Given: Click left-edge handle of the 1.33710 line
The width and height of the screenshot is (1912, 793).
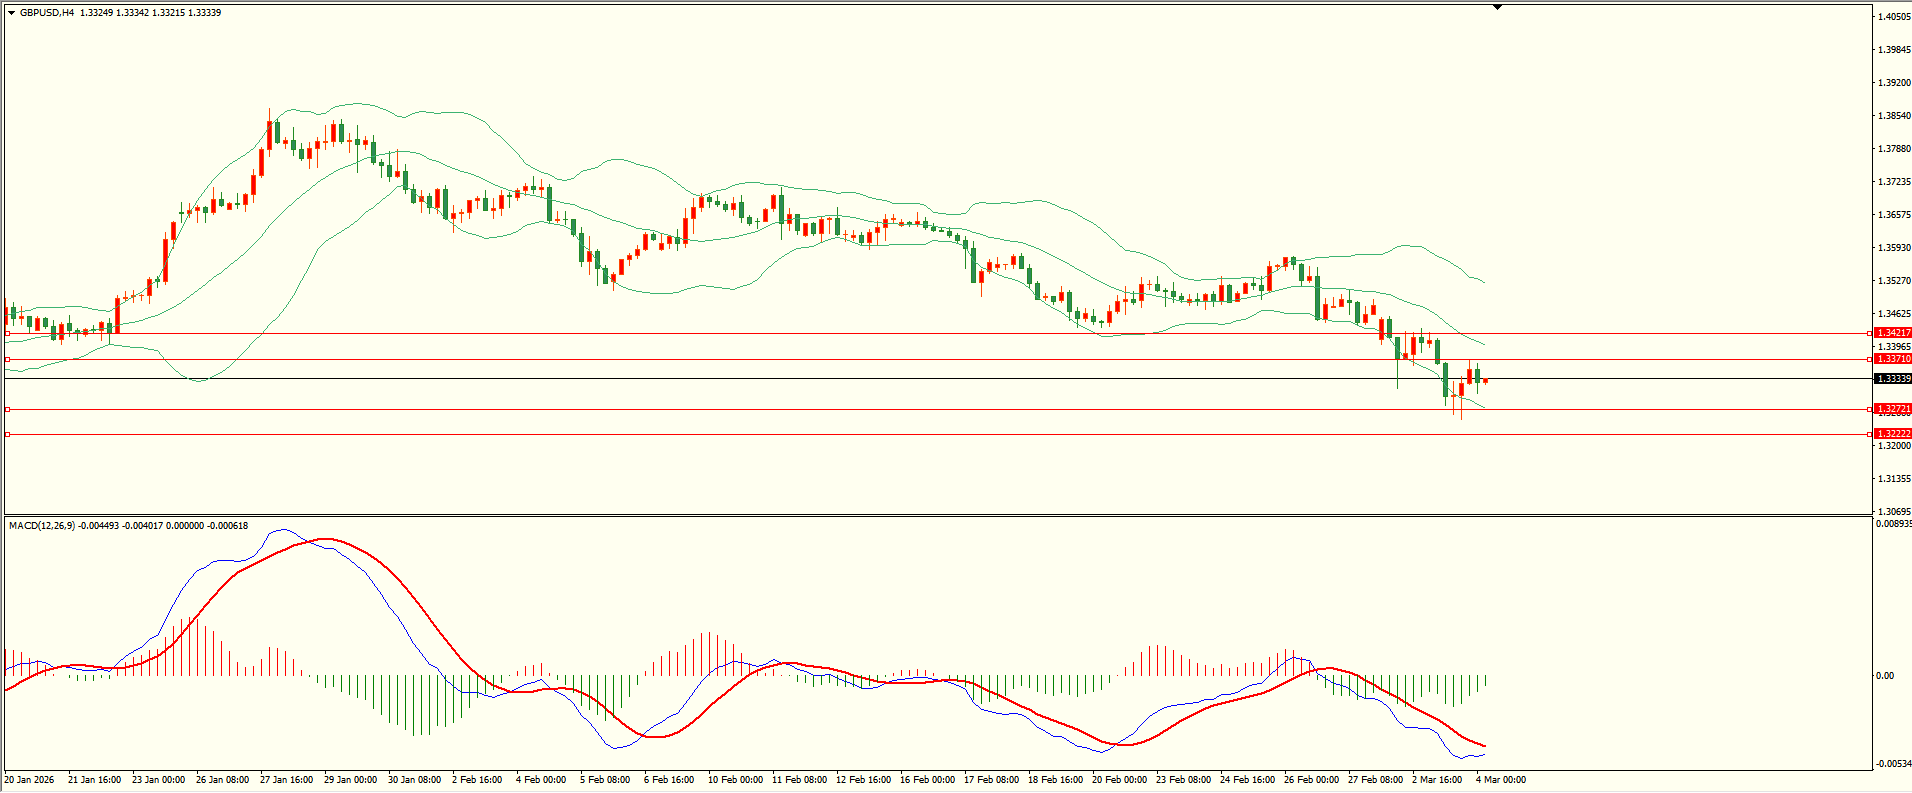Looking at the screenshot, I should coord(8,359).
